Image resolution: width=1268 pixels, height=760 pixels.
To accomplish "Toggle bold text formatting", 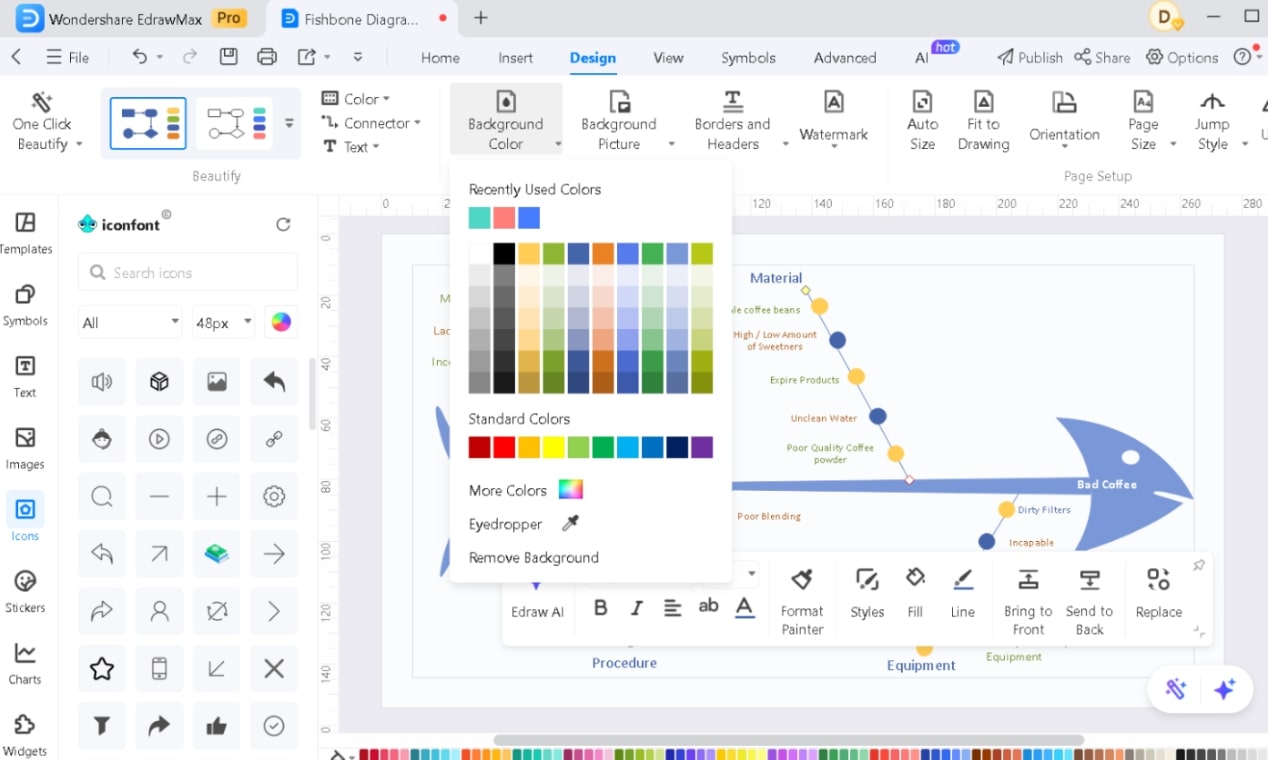I will tap(600, 608).
